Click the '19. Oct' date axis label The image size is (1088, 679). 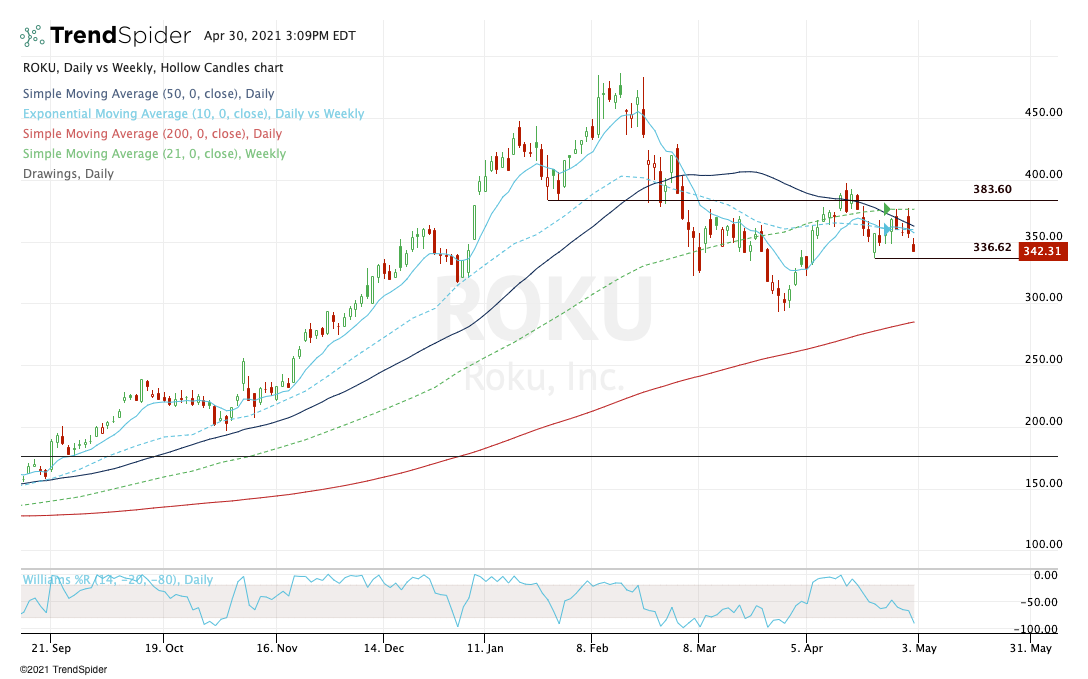(x=164, y=648)
